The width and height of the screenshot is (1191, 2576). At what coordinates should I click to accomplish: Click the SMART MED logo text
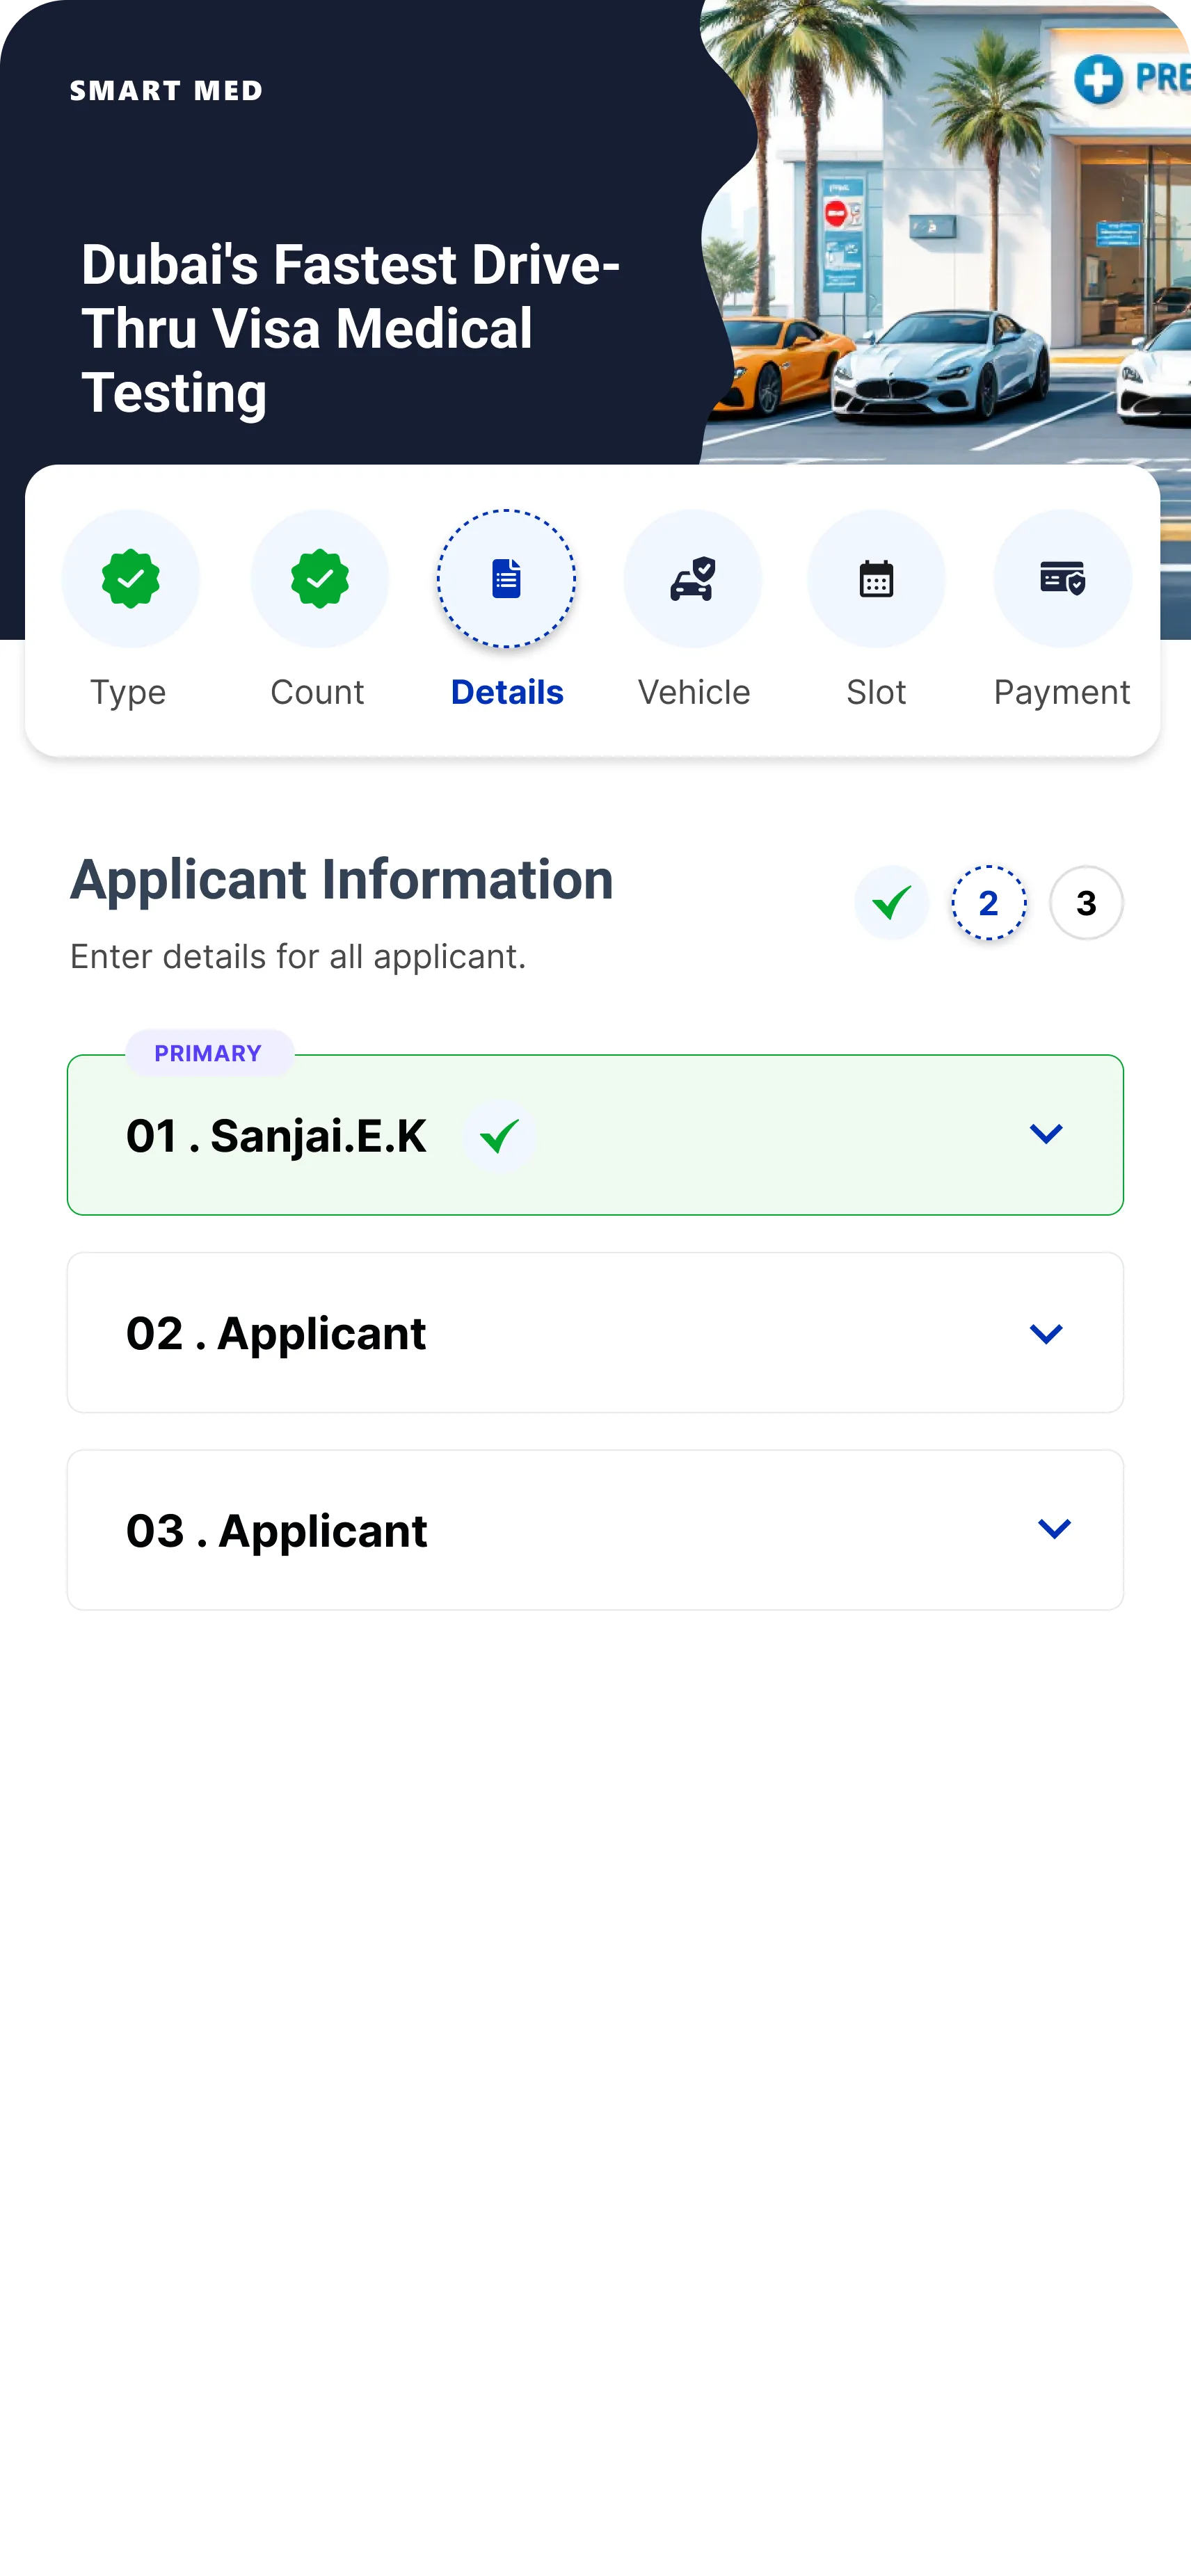pyautogui.click(x=166, y=91)
